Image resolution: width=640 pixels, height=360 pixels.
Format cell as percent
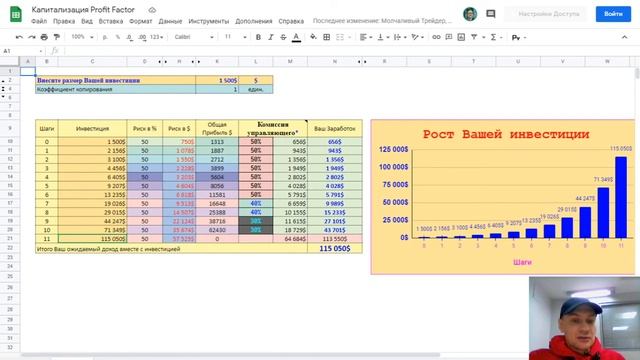(118, 37)
